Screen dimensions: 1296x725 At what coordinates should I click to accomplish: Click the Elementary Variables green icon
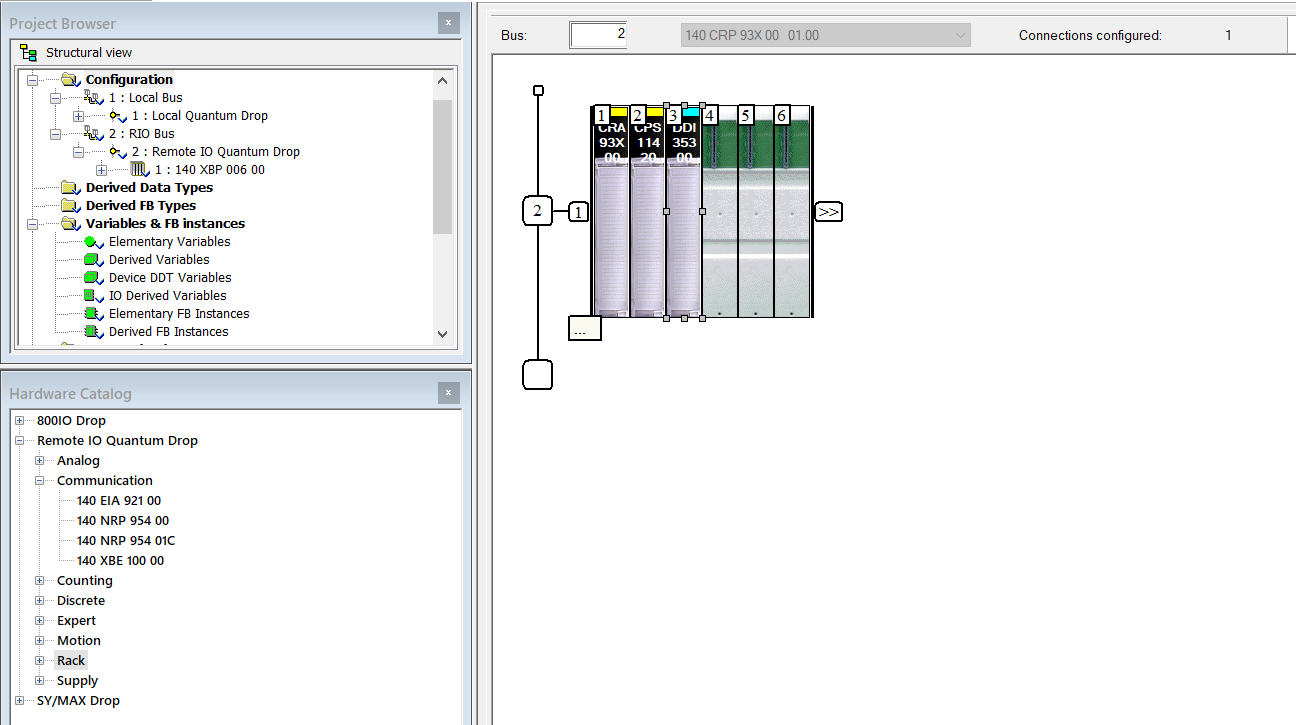pyautogui.click(x=93, y=242)
